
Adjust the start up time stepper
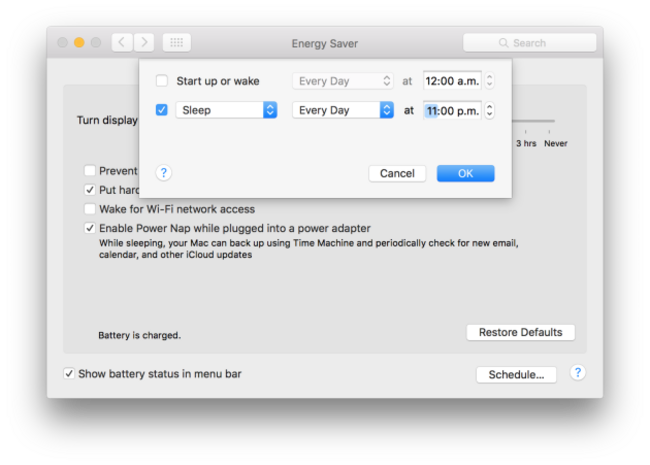click(488, 81)
